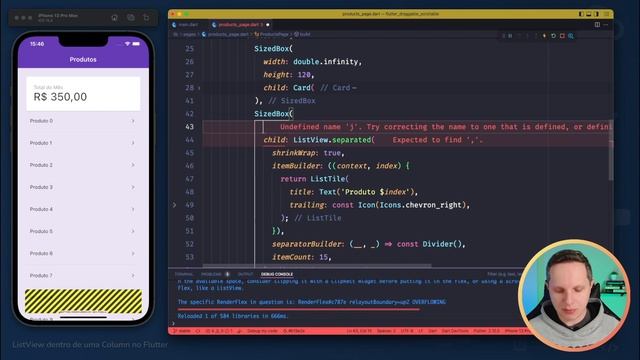
Task: Tap the Produto 6 row in the simulator
Action: [83, 253]
